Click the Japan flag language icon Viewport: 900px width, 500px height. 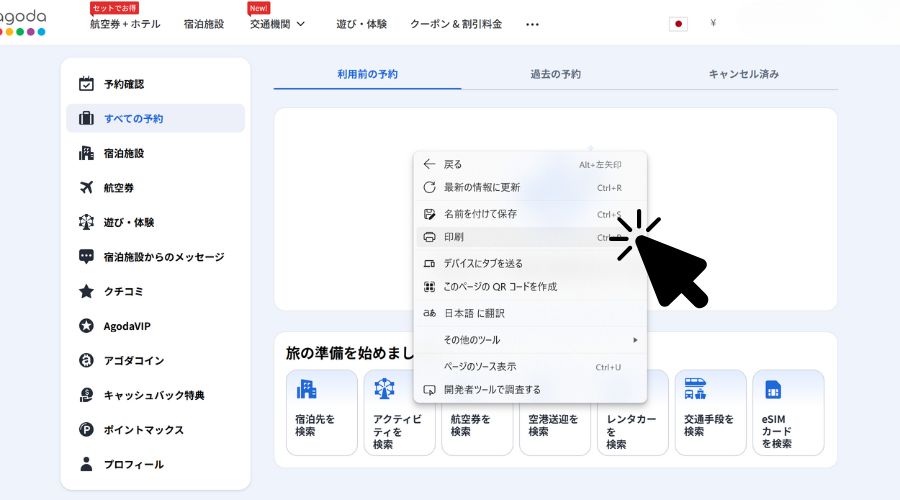click(678, 24)
